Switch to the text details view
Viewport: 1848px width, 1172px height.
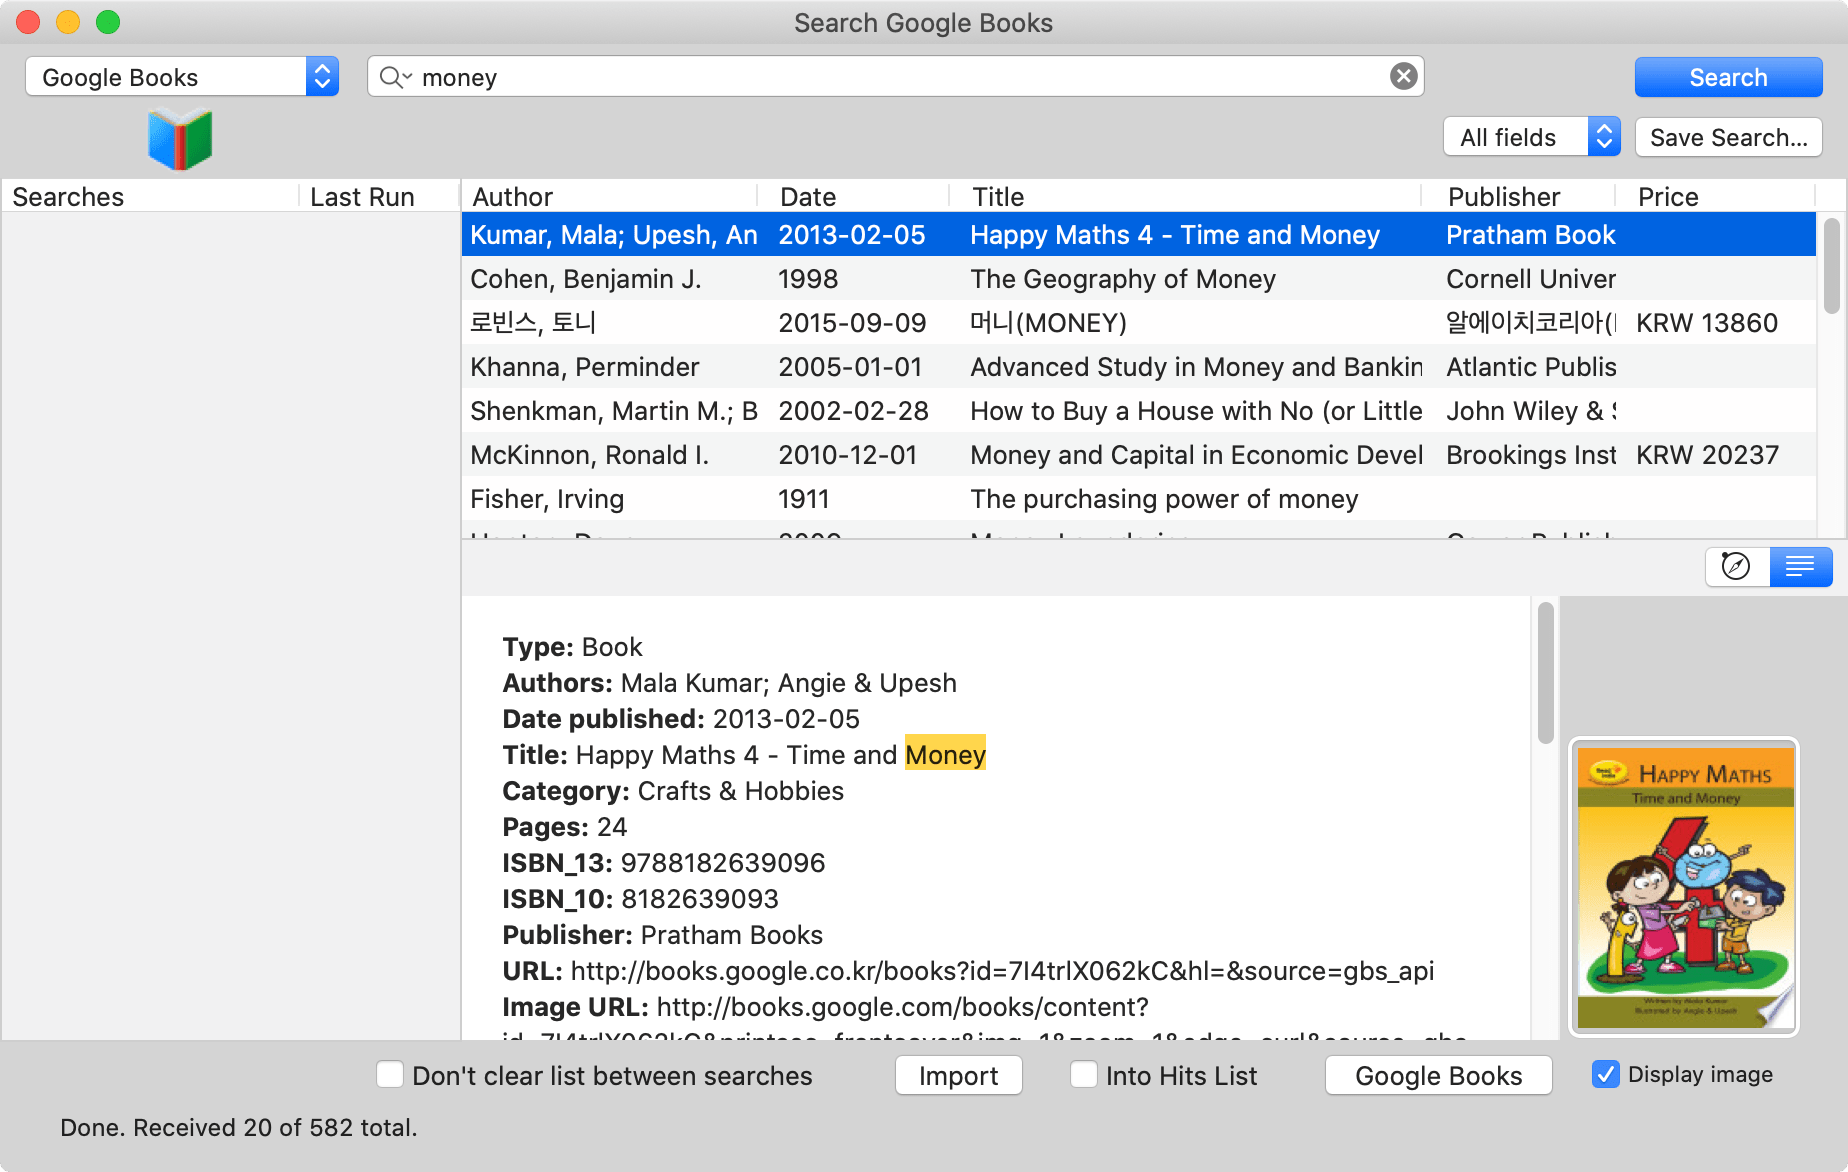click(x=1800, y=566)
